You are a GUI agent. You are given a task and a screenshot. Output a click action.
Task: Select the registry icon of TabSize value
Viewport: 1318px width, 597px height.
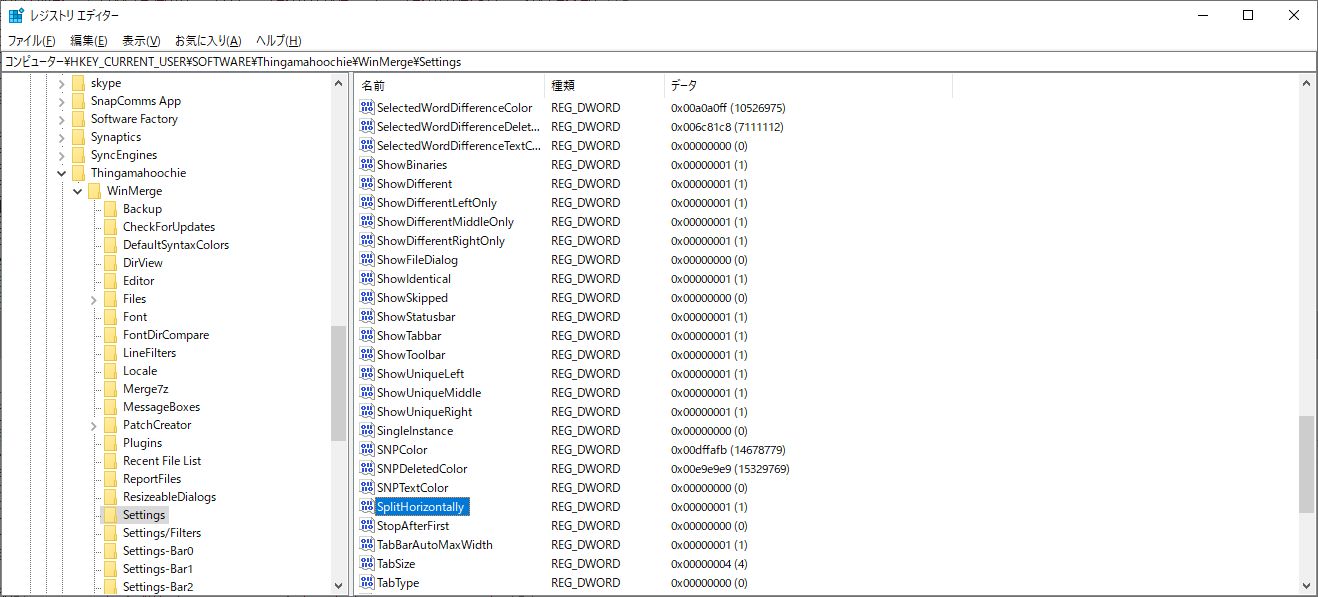coord(366,564)
